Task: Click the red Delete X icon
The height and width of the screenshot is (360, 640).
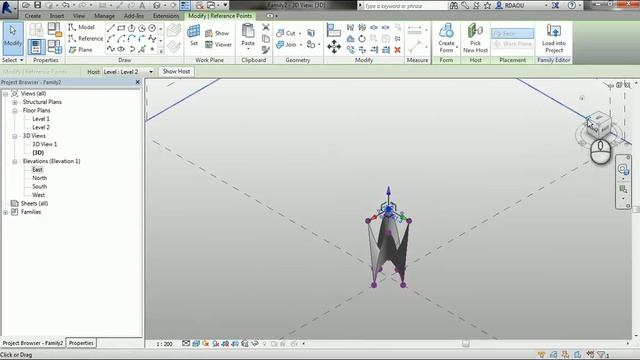Action: (398, 50)
